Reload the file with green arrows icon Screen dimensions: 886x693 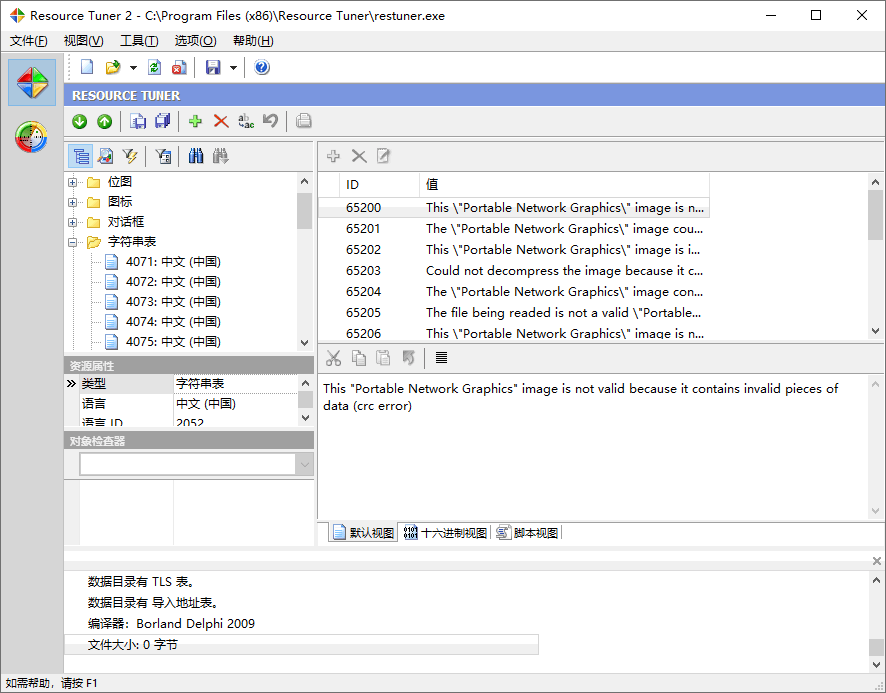click(154, 67)
